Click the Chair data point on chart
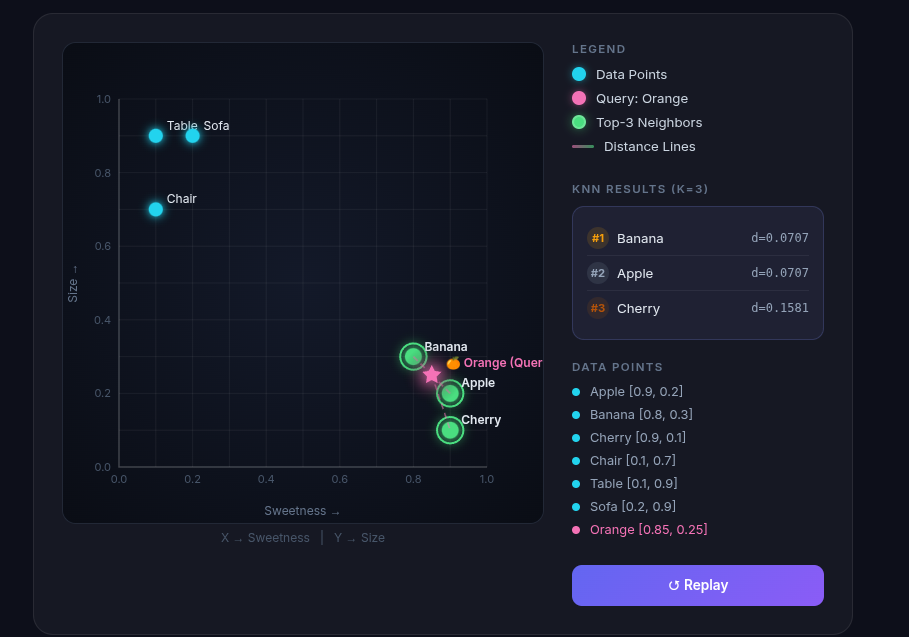 pyautogui.click(x=156, y=209)
